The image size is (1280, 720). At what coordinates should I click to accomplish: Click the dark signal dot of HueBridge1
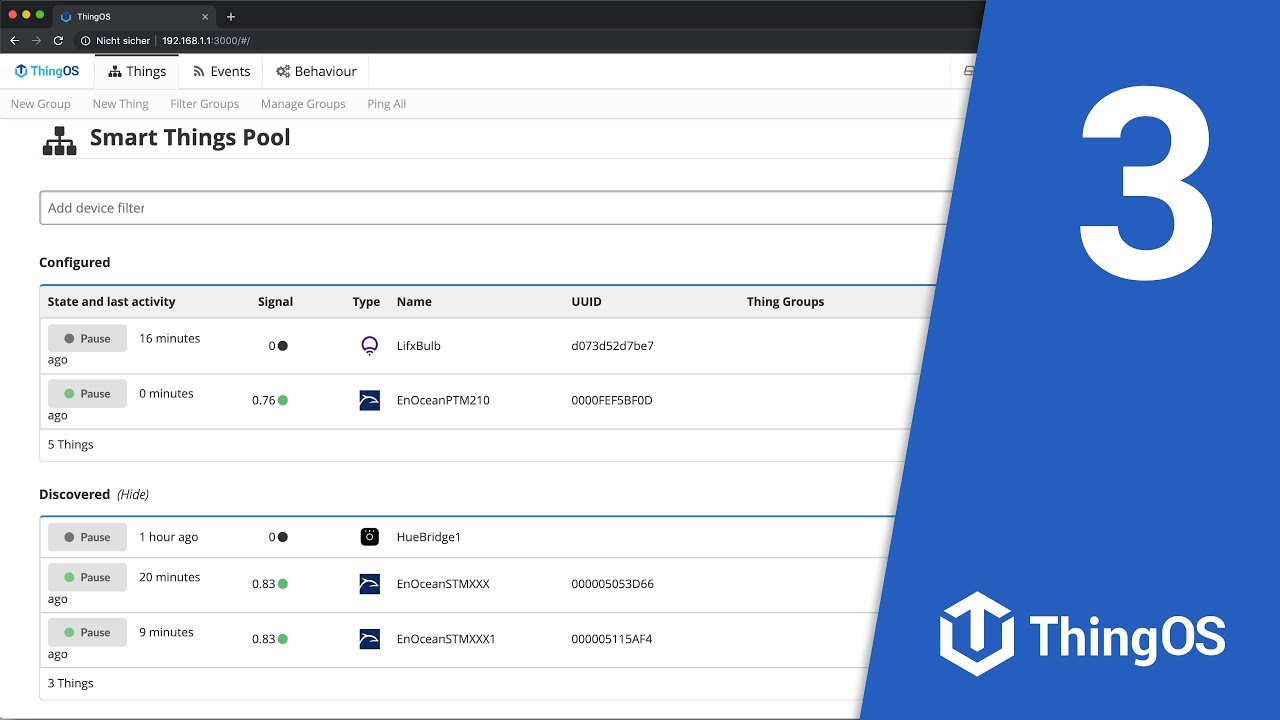point(282,537)
